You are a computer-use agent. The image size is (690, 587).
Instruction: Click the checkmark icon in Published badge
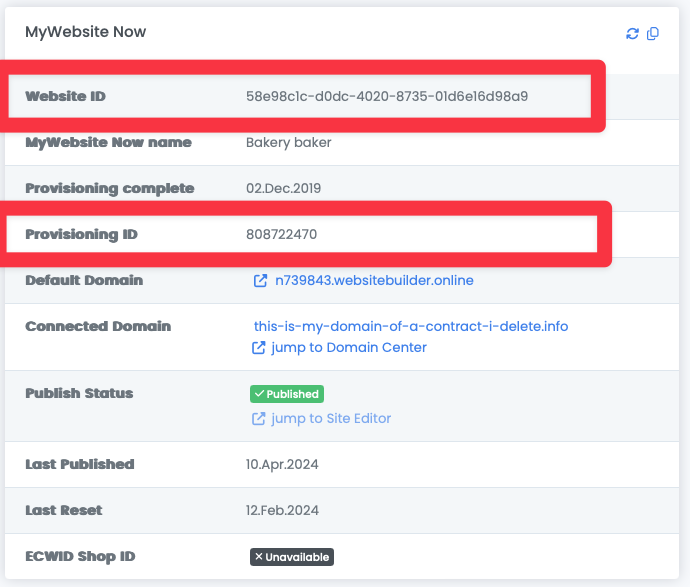click(258, 394)
